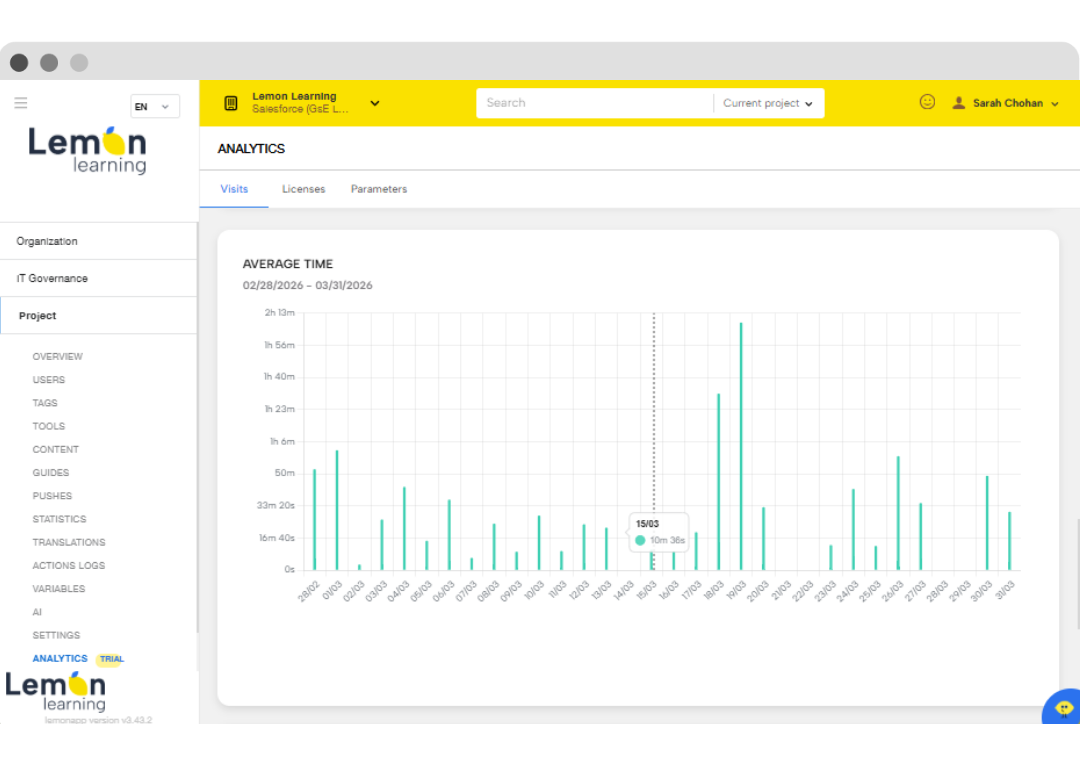The height and width of the screenshot is (766, 1080).
Task: Select the Visits tab
Action: 234,189
